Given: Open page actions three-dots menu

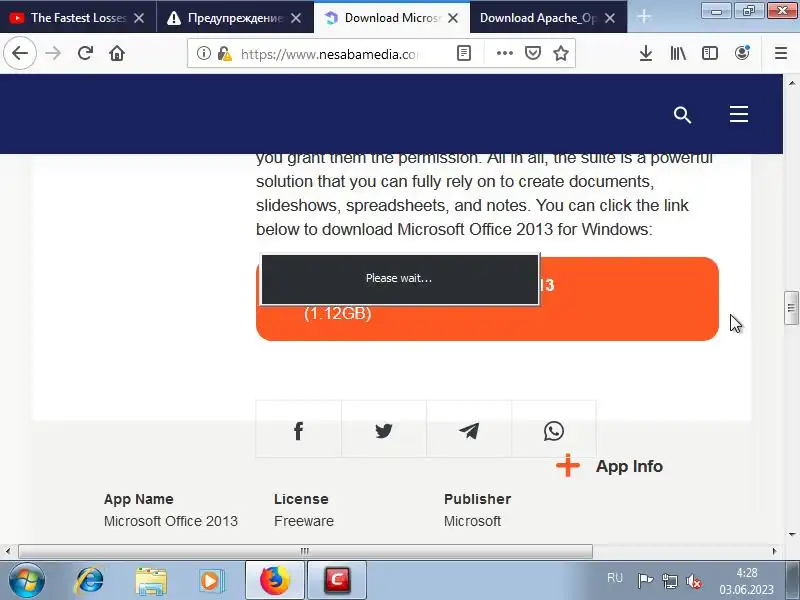Looking at the screenshot, I should pos(505,53).
